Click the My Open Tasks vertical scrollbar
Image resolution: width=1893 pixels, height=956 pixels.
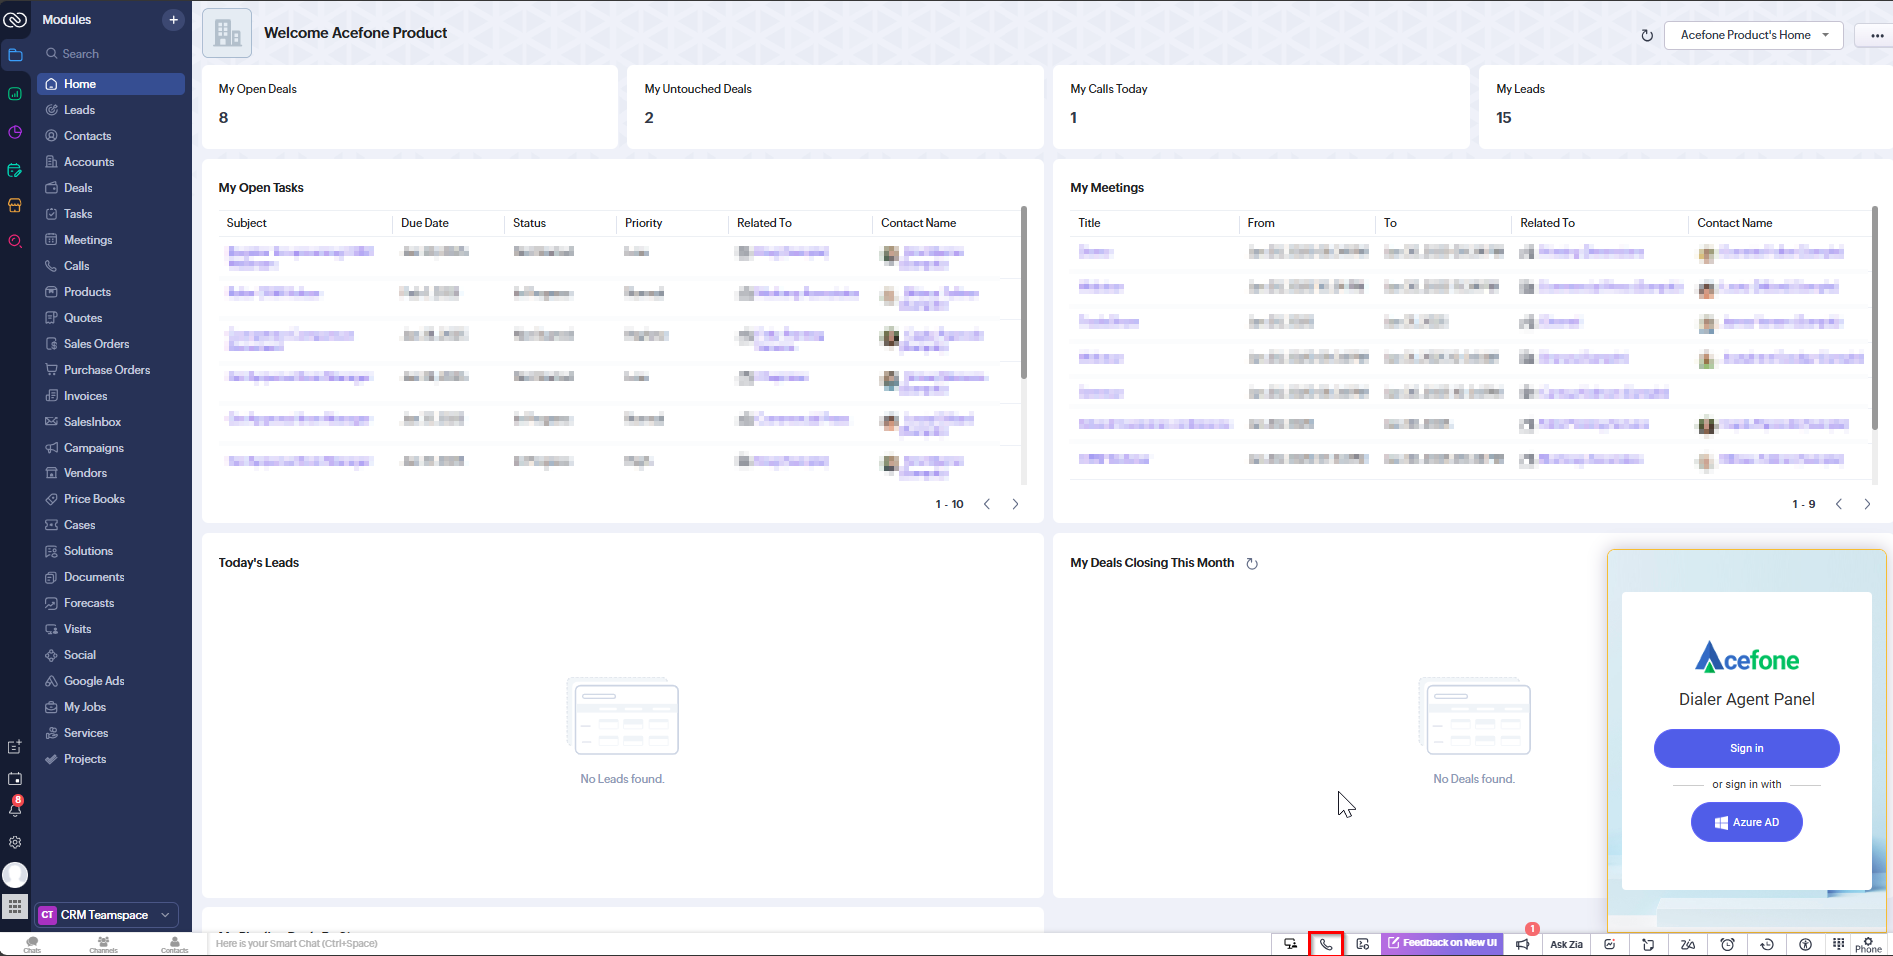click(x=1023, y=293)
